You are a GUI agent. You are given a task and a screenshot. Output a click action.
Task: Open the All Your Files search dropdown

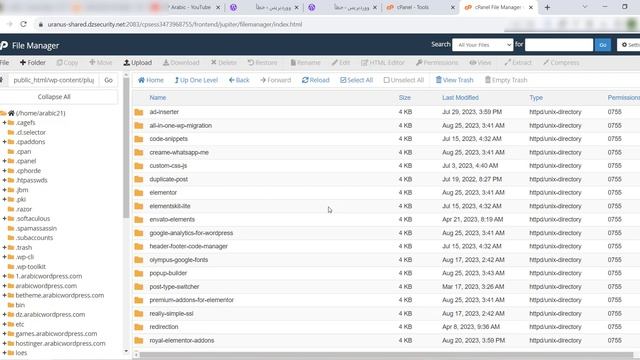[x=482, y=45]
